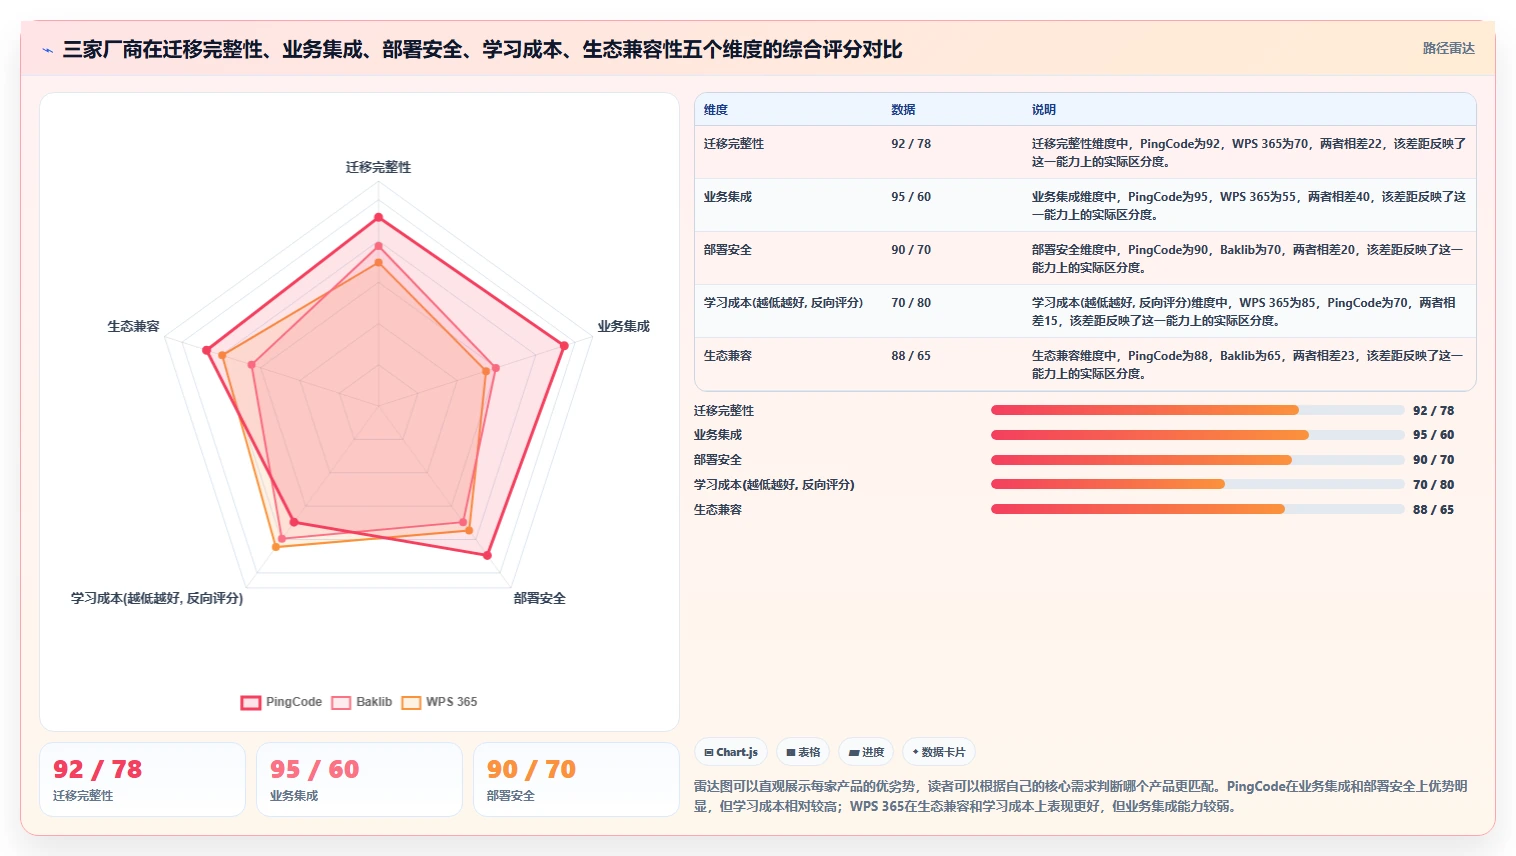The height and width of the screenshot is (856, 1516).
Task: Click the 路径雷达 label in the header
Action: 1448,48
